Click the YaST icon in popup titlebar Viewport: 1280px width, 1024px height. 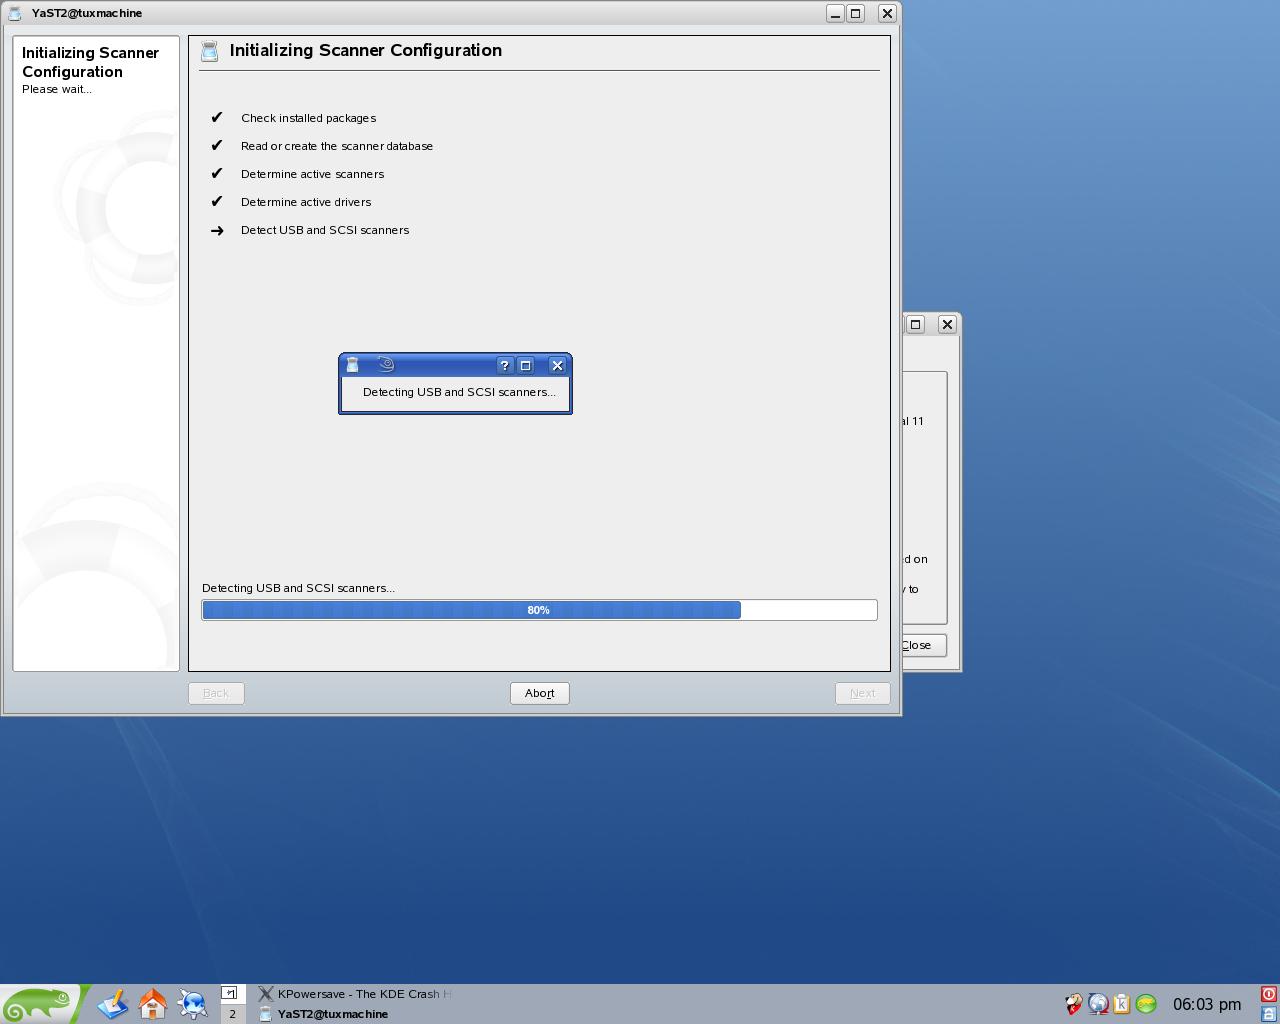click(x=352, y=366)
